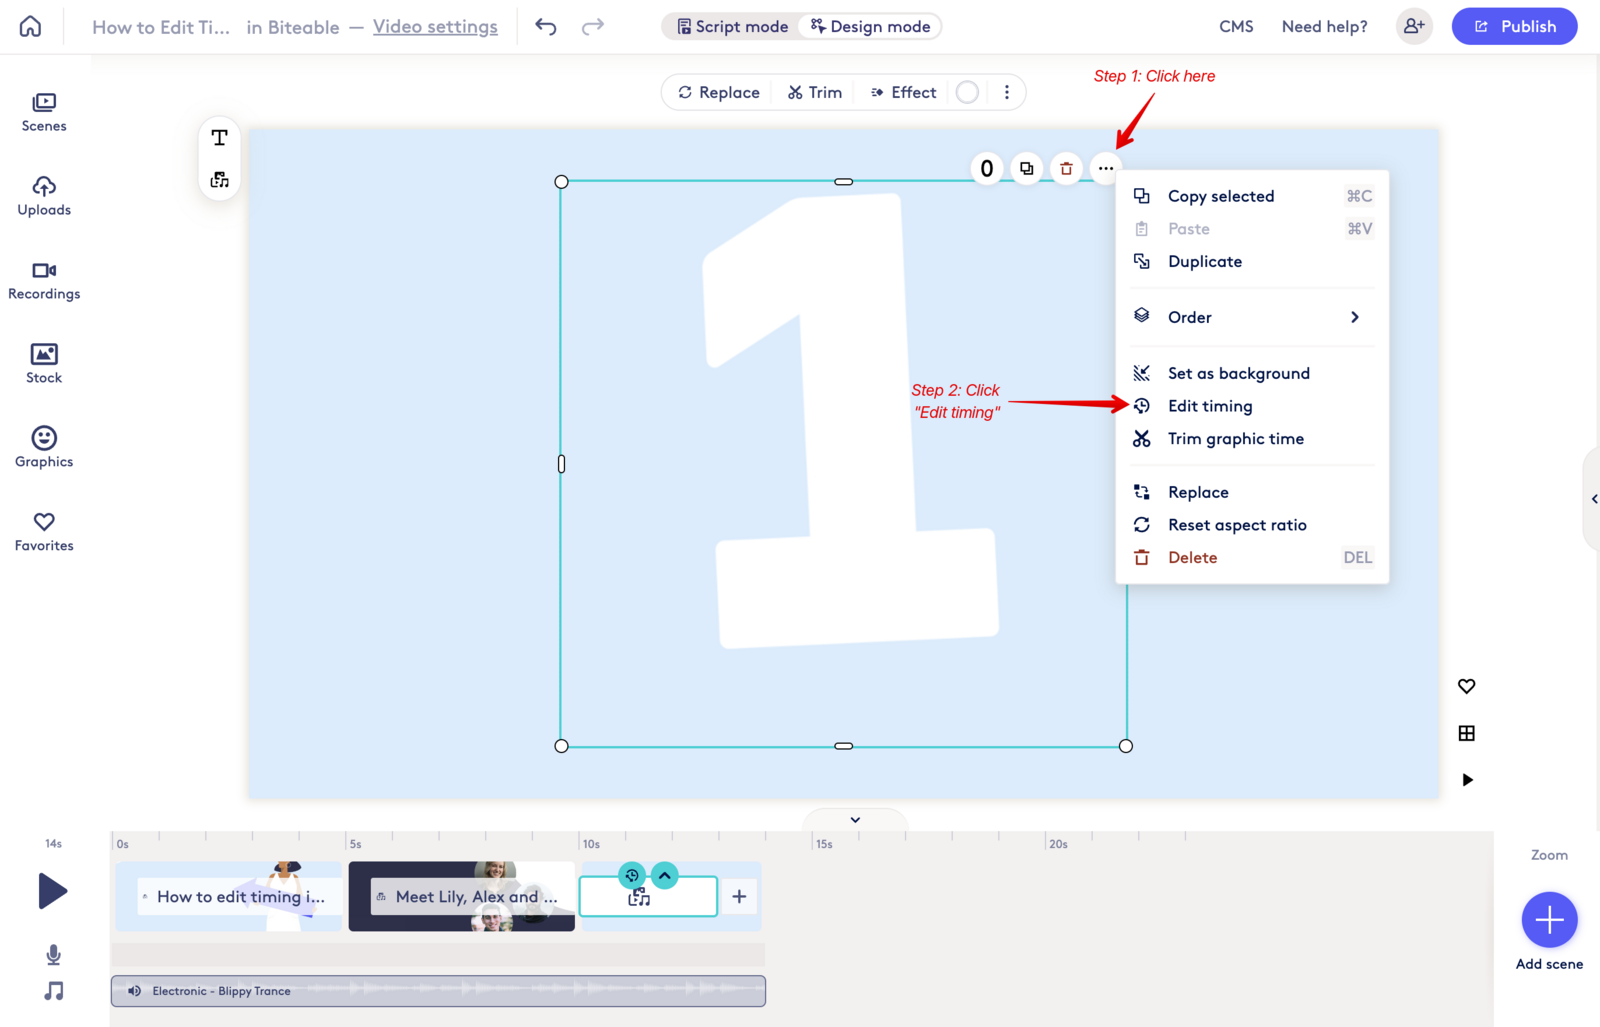Screen dimensions: 1600x1027
Task: Click the 15s marker on the timeline ruler
Action: pos(824,844)
